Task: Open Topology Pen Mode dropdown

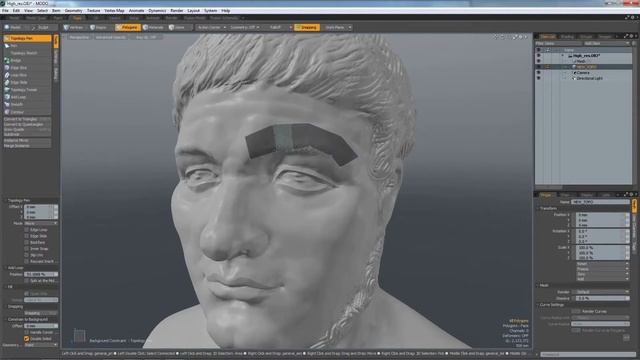Action: click(x=41, y=224)
